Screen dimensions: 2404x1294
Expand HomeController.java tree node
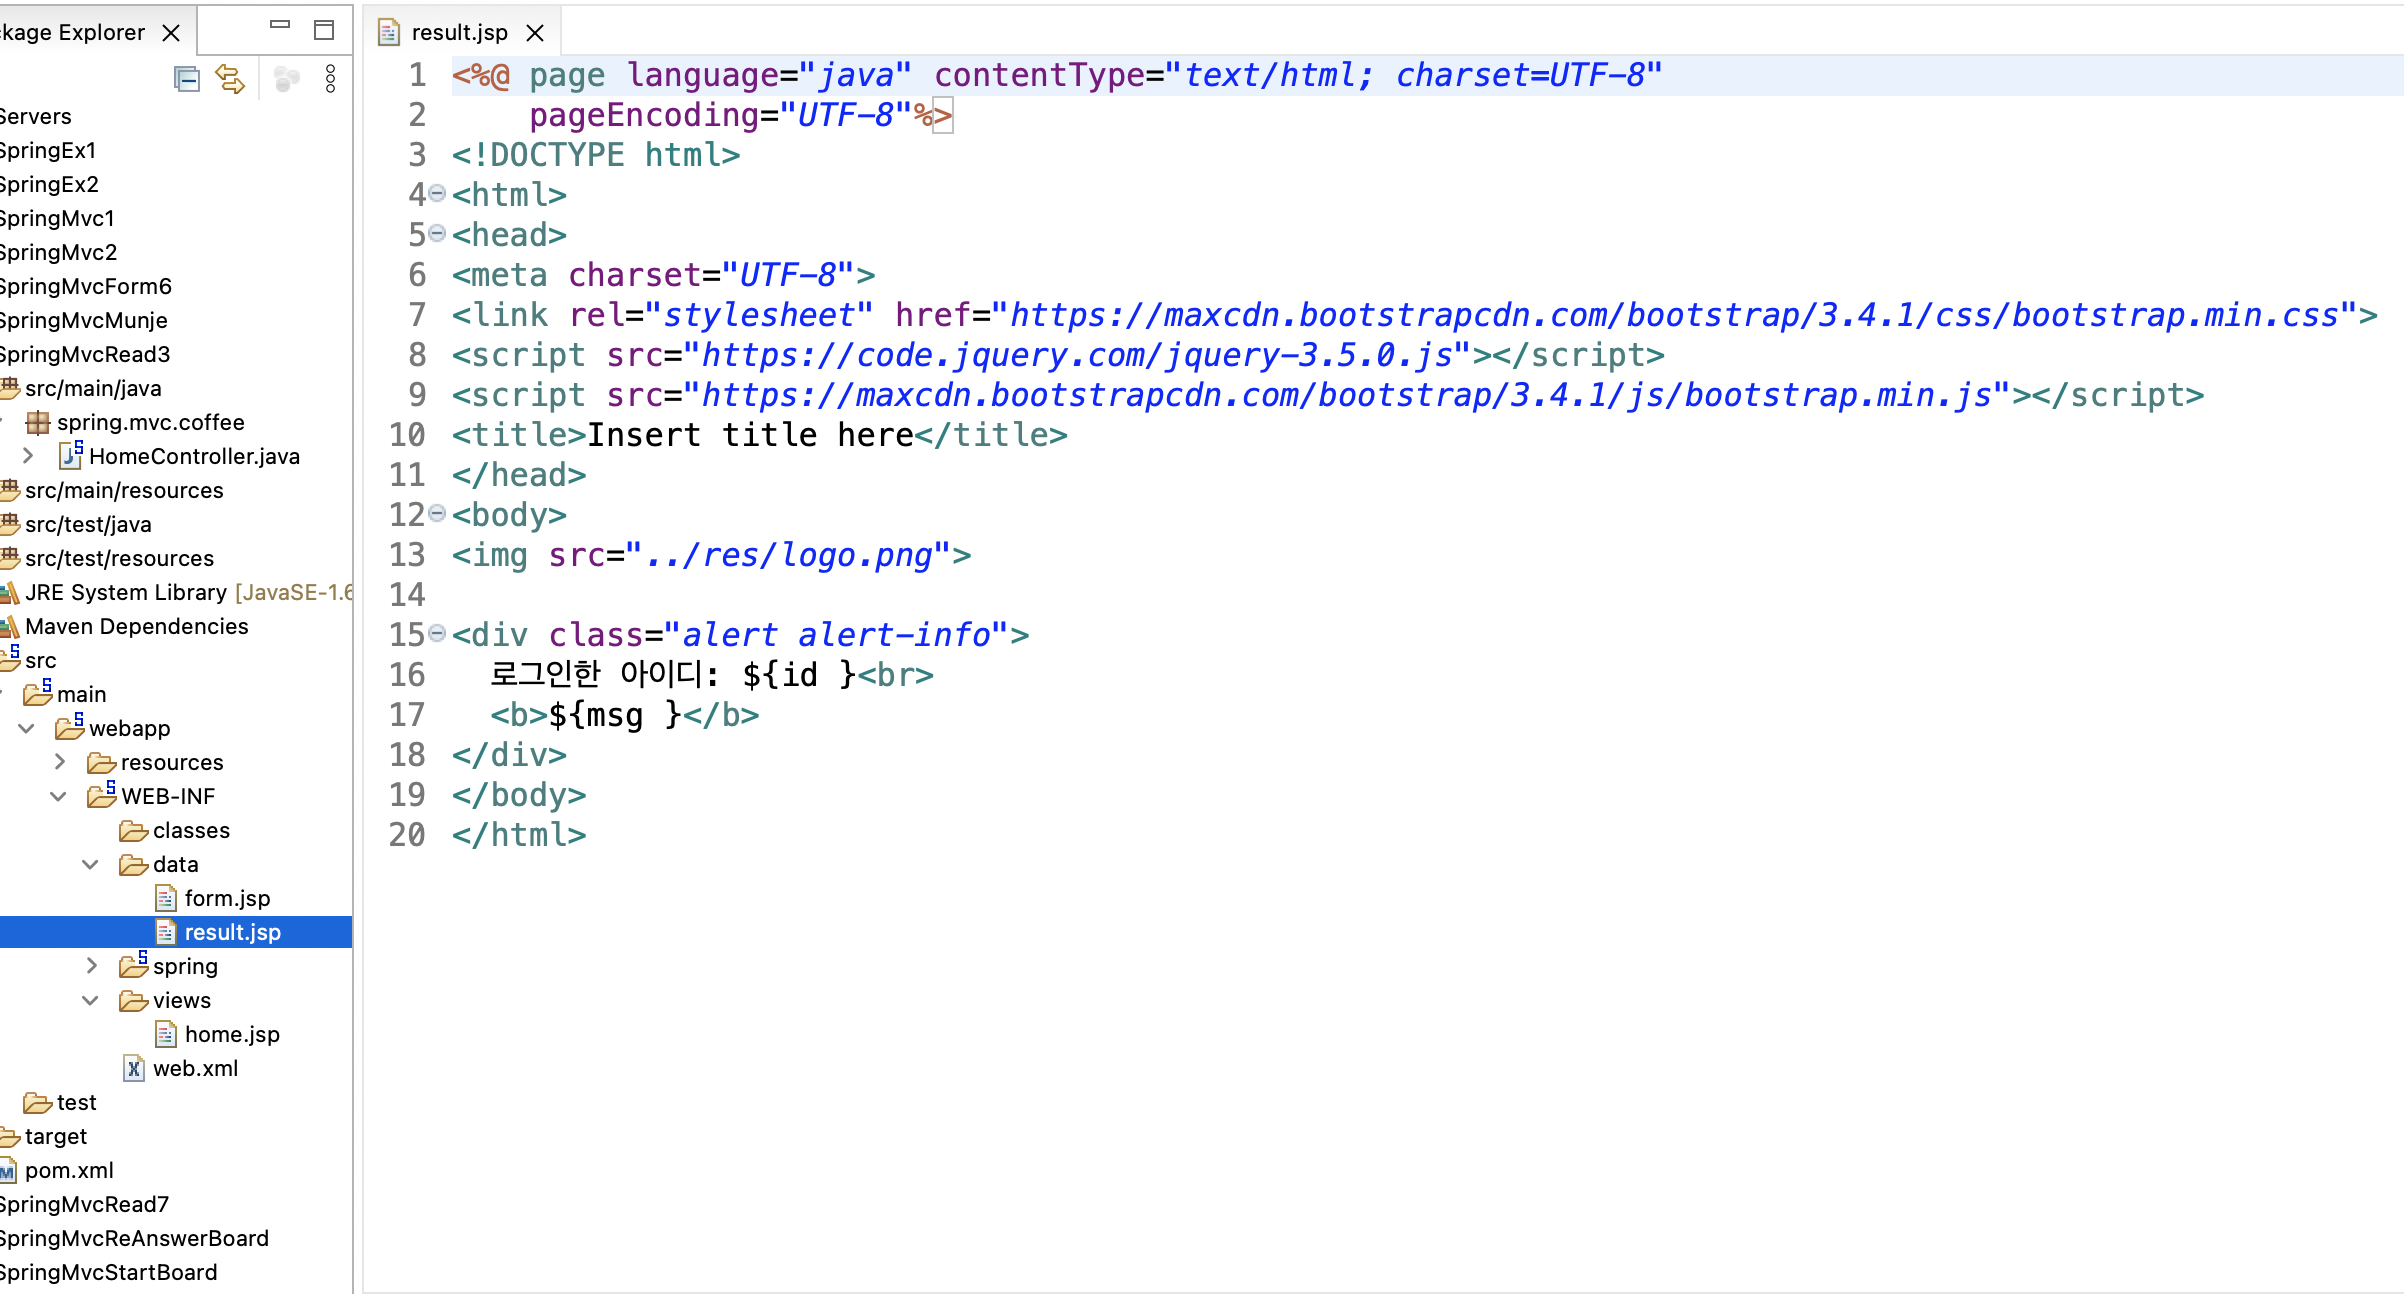28,456
